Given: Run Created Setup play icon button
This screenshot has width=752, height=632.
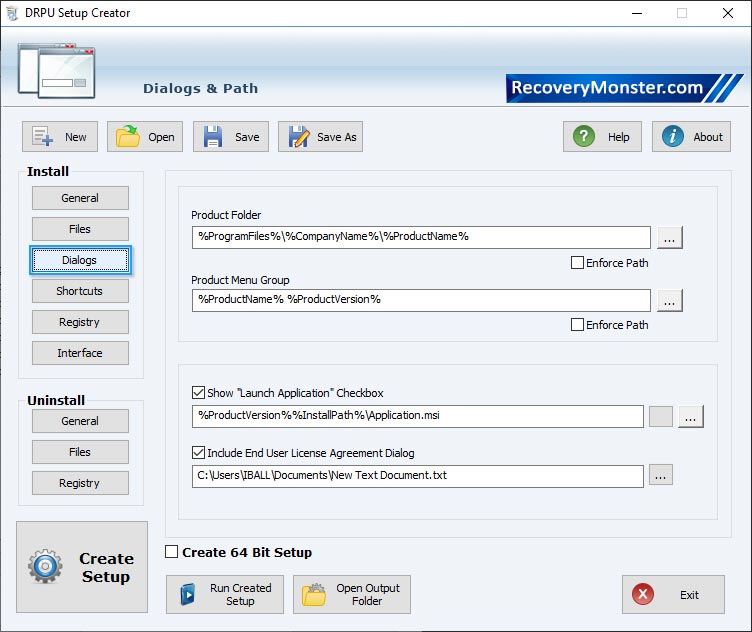Looking at the screenshot, I should click(225, 595).
